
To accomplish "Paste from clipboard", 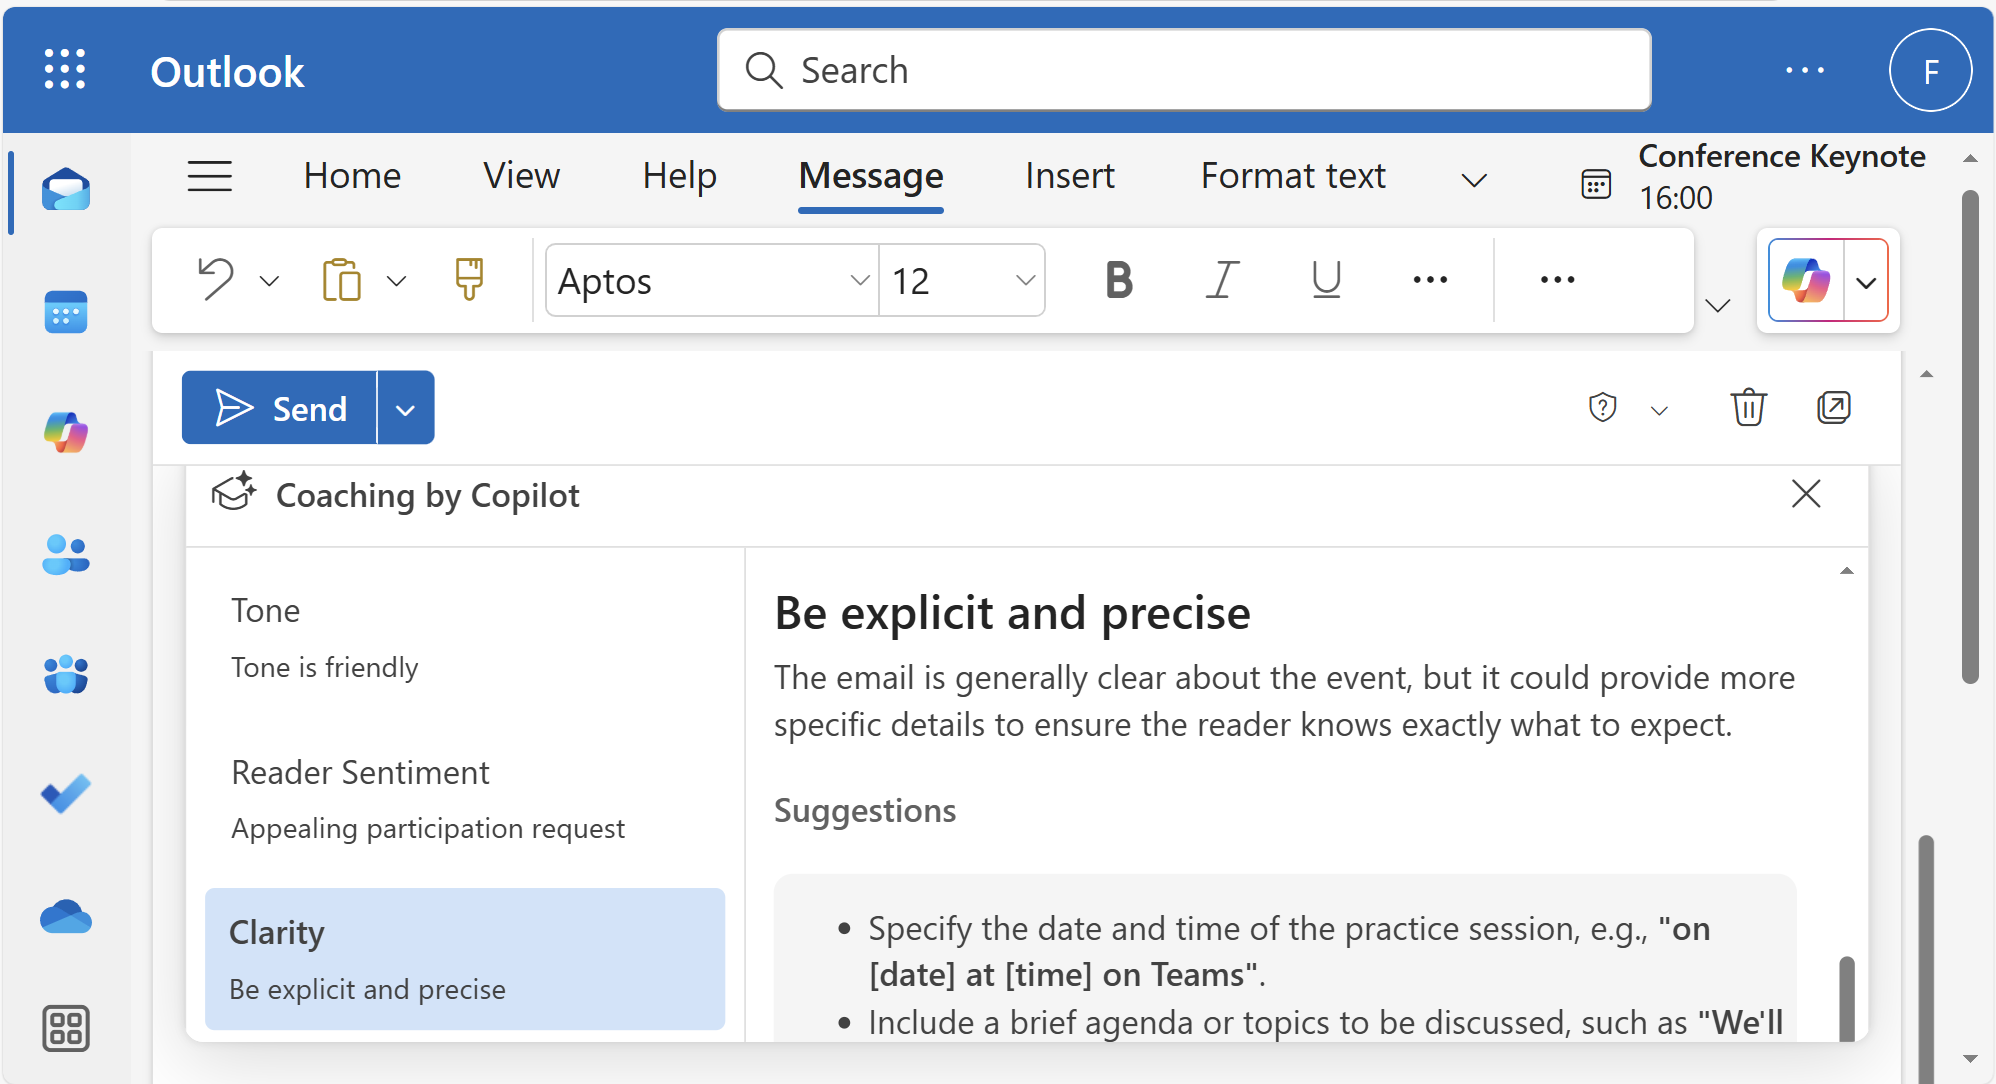I will coord(341,280).
